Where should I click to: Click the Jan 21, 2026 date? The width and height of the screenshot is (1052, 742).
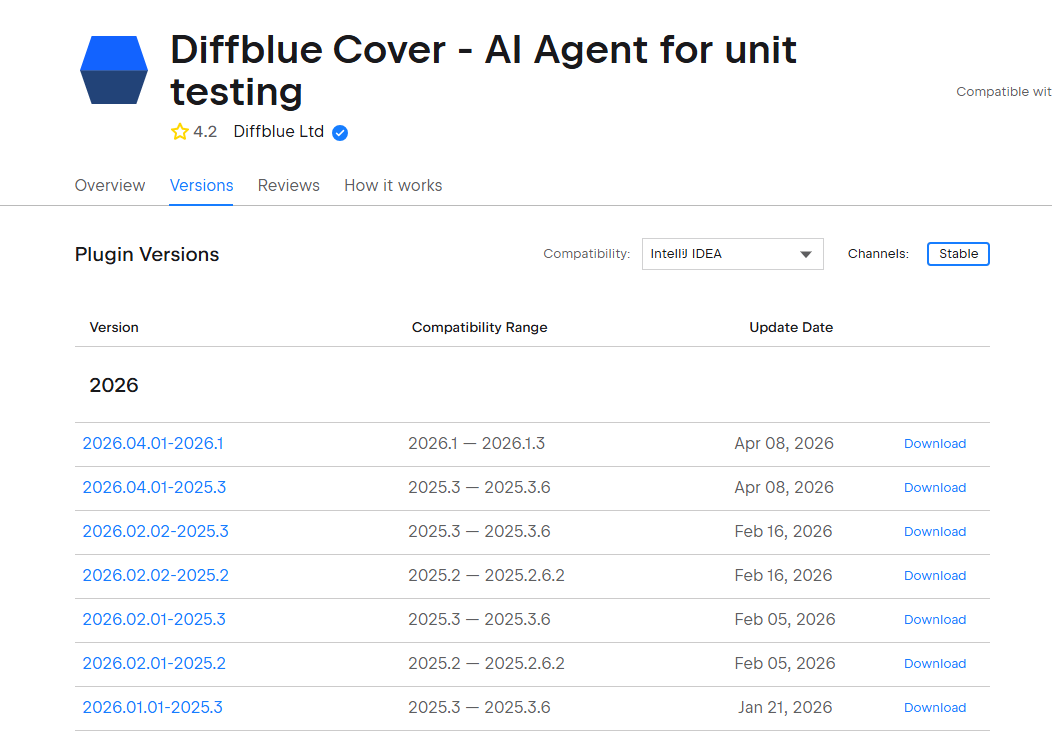[785, 707]
